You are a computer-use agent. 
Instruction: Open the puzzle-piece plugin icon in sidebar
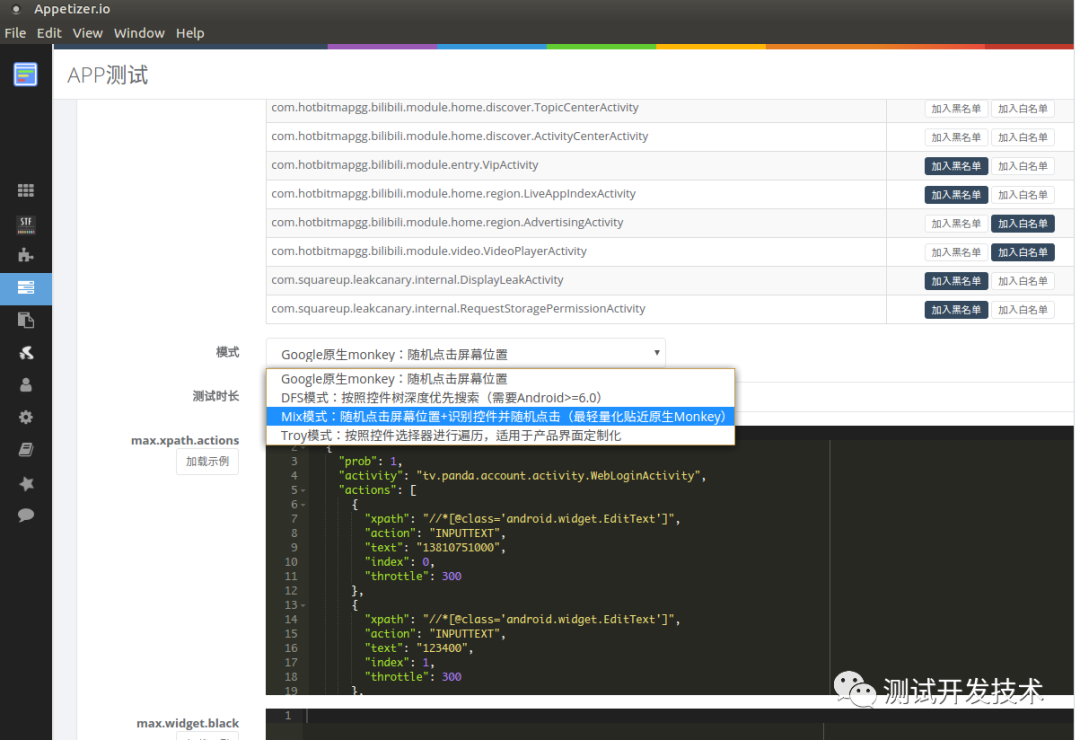click(x=25, y=255)
